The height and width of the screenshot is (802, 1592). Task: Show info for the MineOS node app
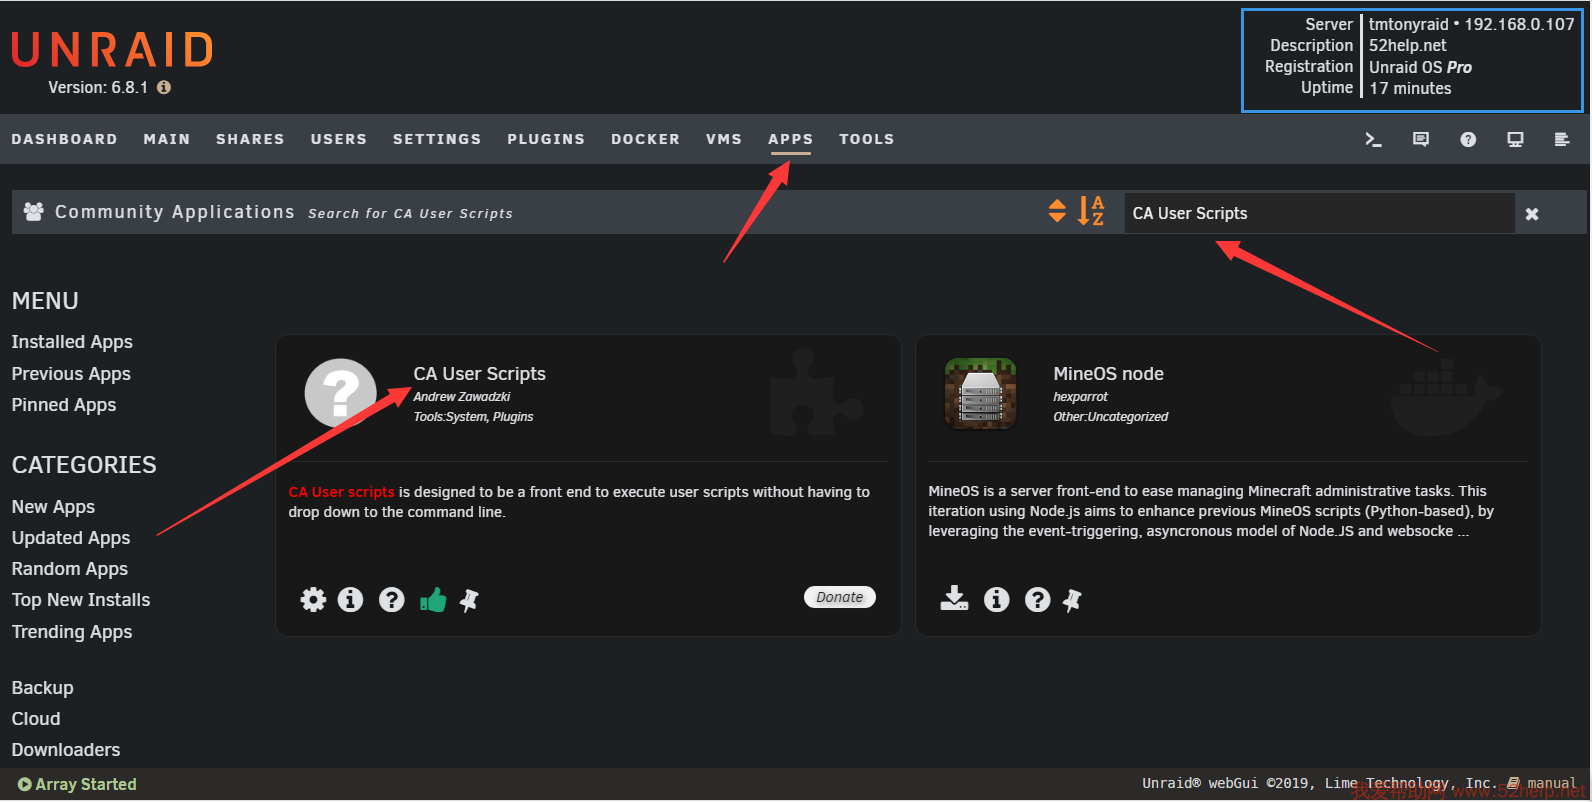click(x=996, y=599)
